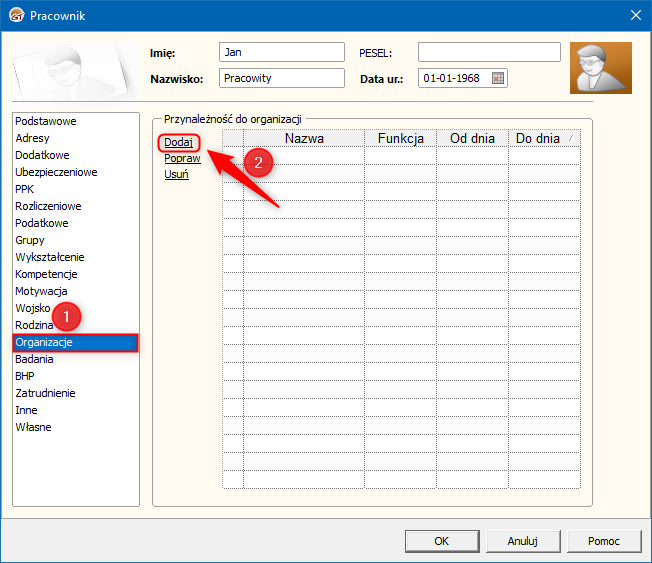The image size is (652, 563).
Task: Confirm with the OK button
Action: click(442, 541)
